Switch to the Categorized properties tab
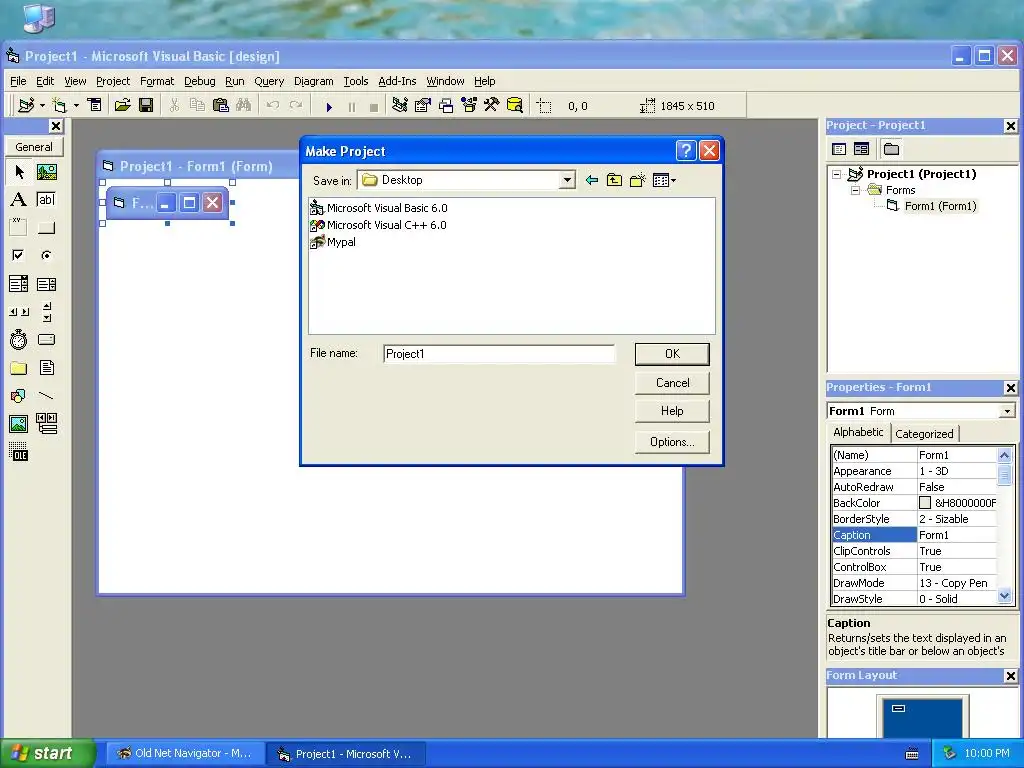The image size is (1024, 768). coord(924,434)
